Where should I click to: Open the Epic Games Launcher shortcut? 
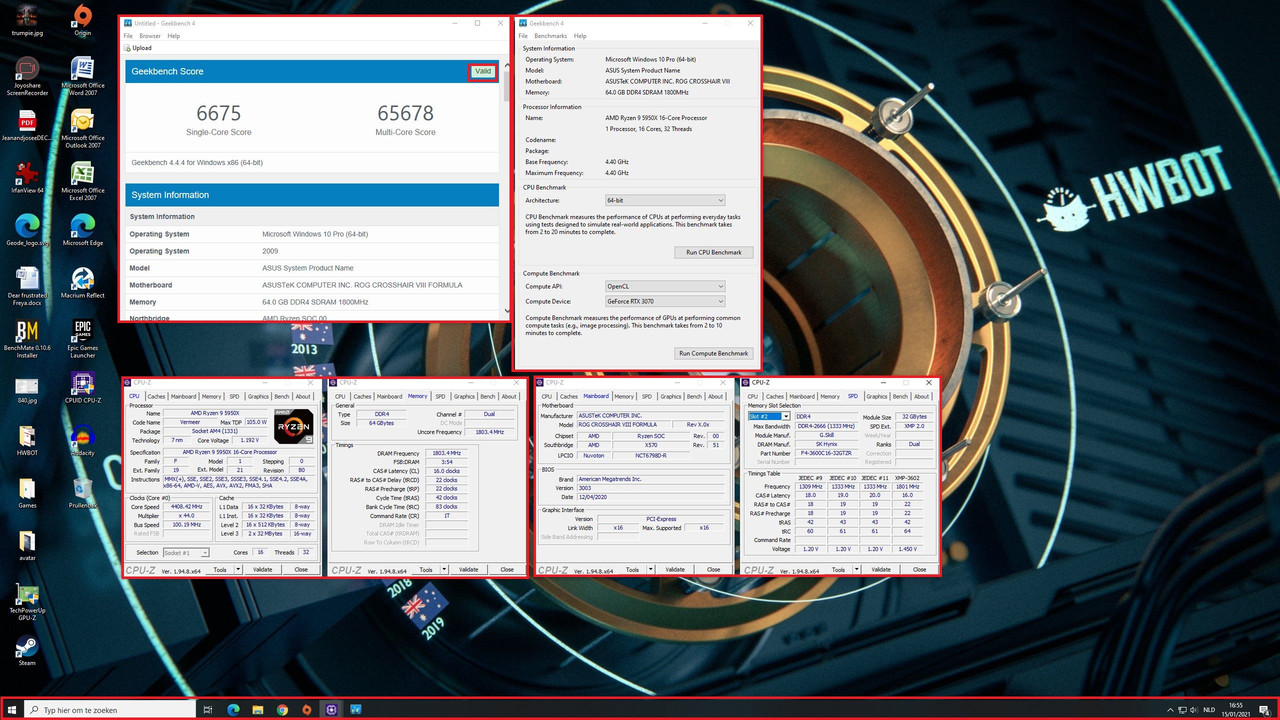[83, 339]
